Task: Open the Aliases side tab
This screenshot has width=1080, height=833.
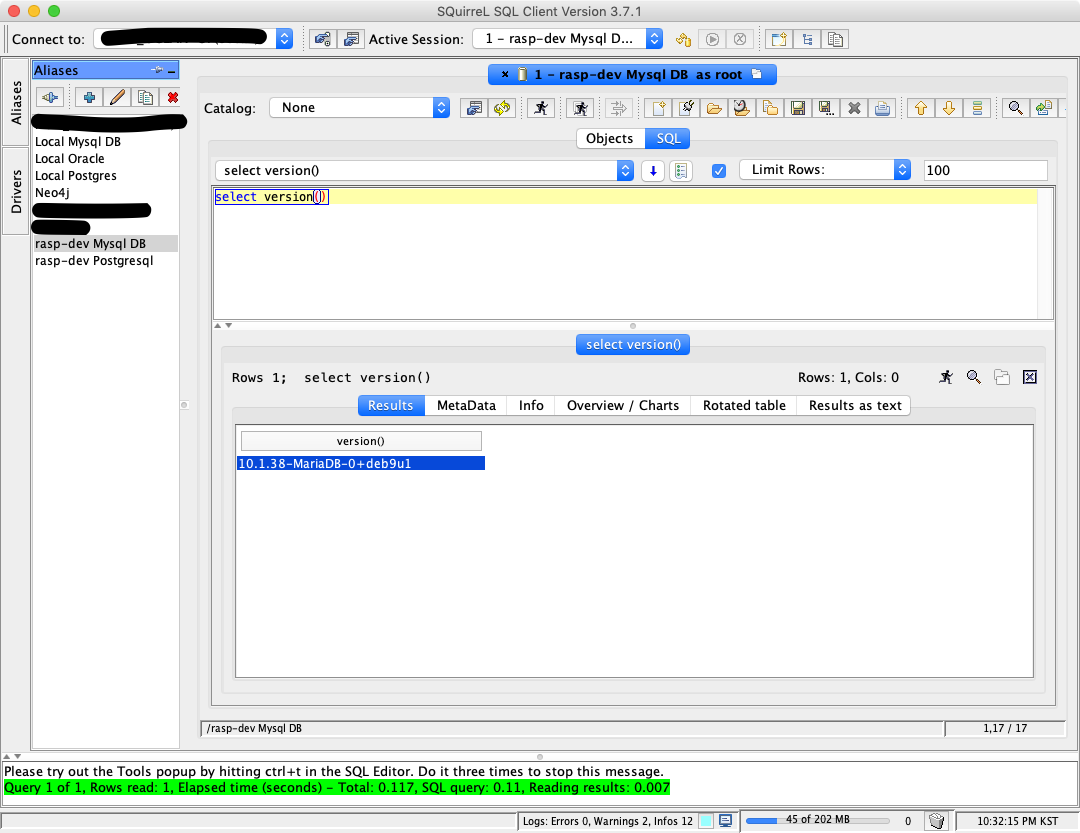Action: click(16, 102)
